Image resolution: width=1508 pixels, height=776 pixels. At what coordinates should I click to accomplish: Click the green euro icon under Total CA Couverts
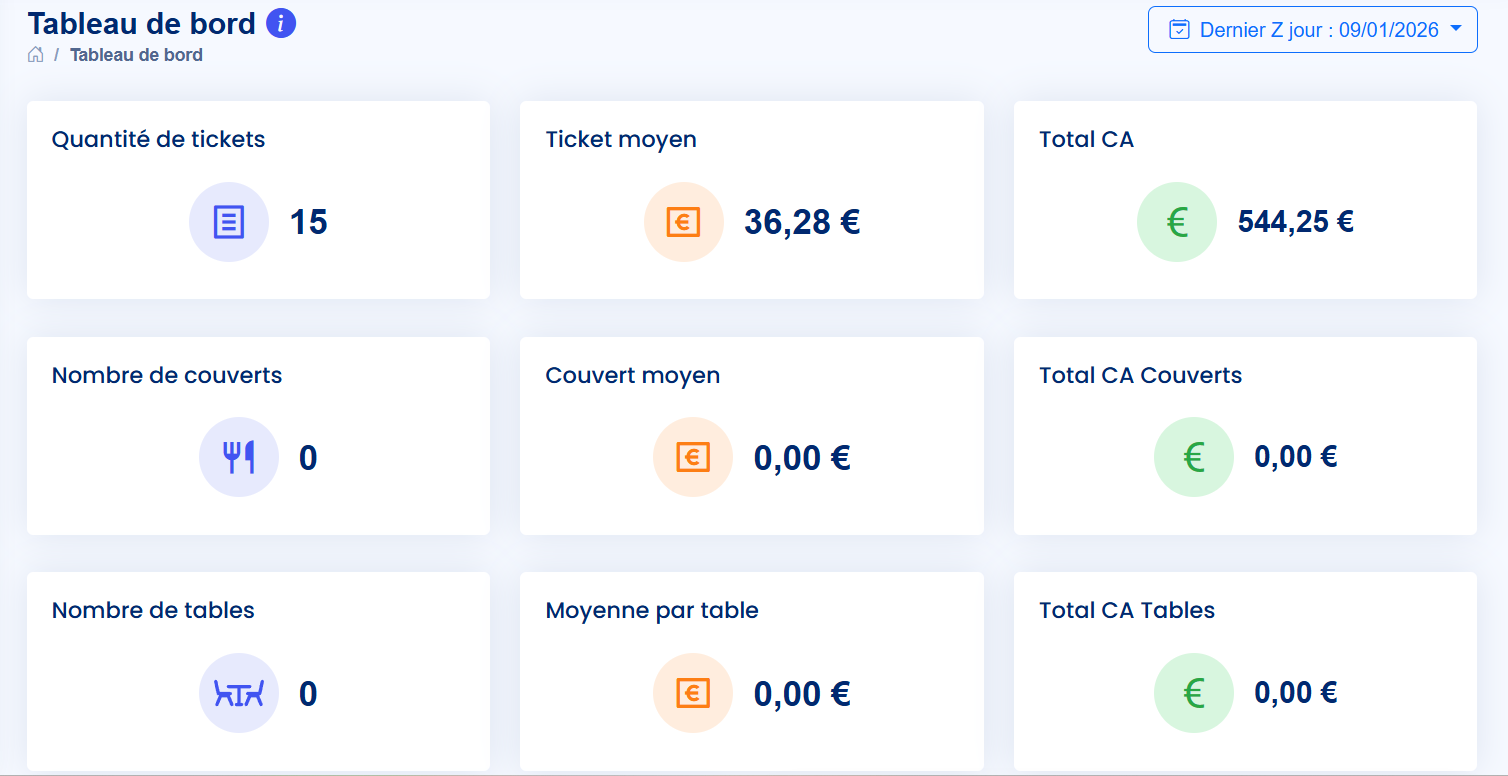point(1194,457)
